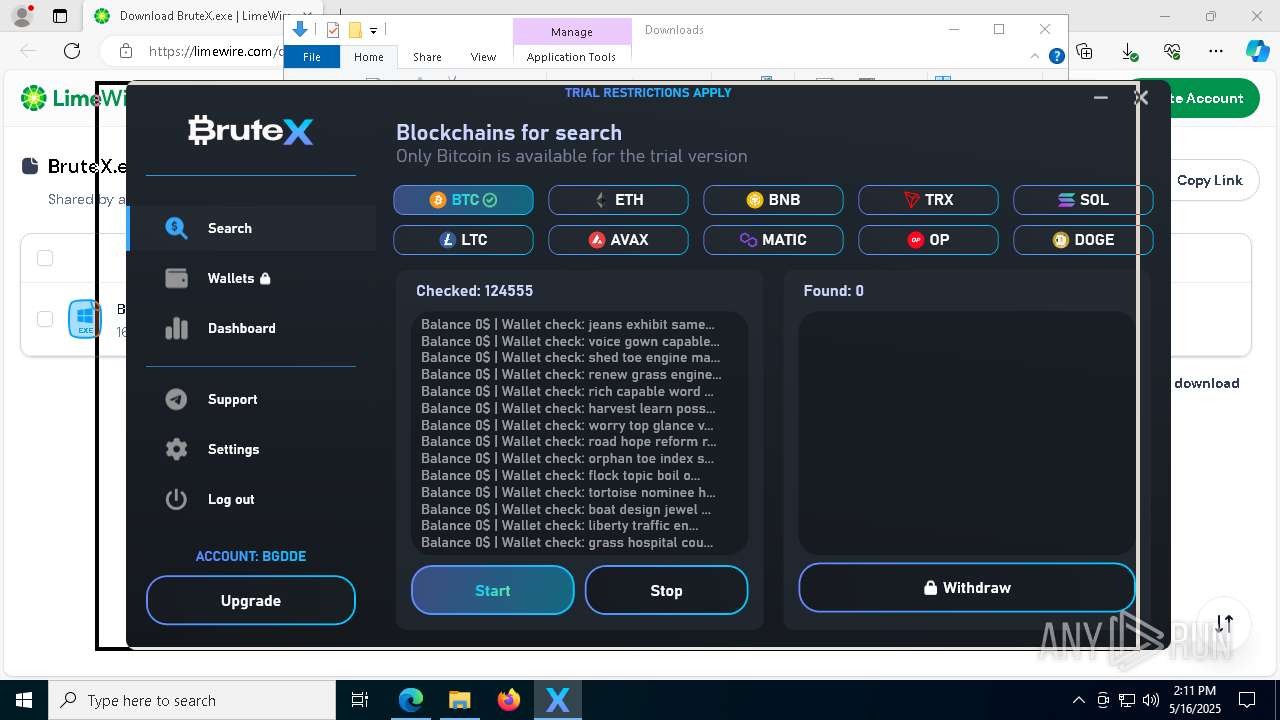This screenshot has height=720, width=1280.
Task: Select the LTC blockchain
Action: pyautogui.click(x=463, y=240)
